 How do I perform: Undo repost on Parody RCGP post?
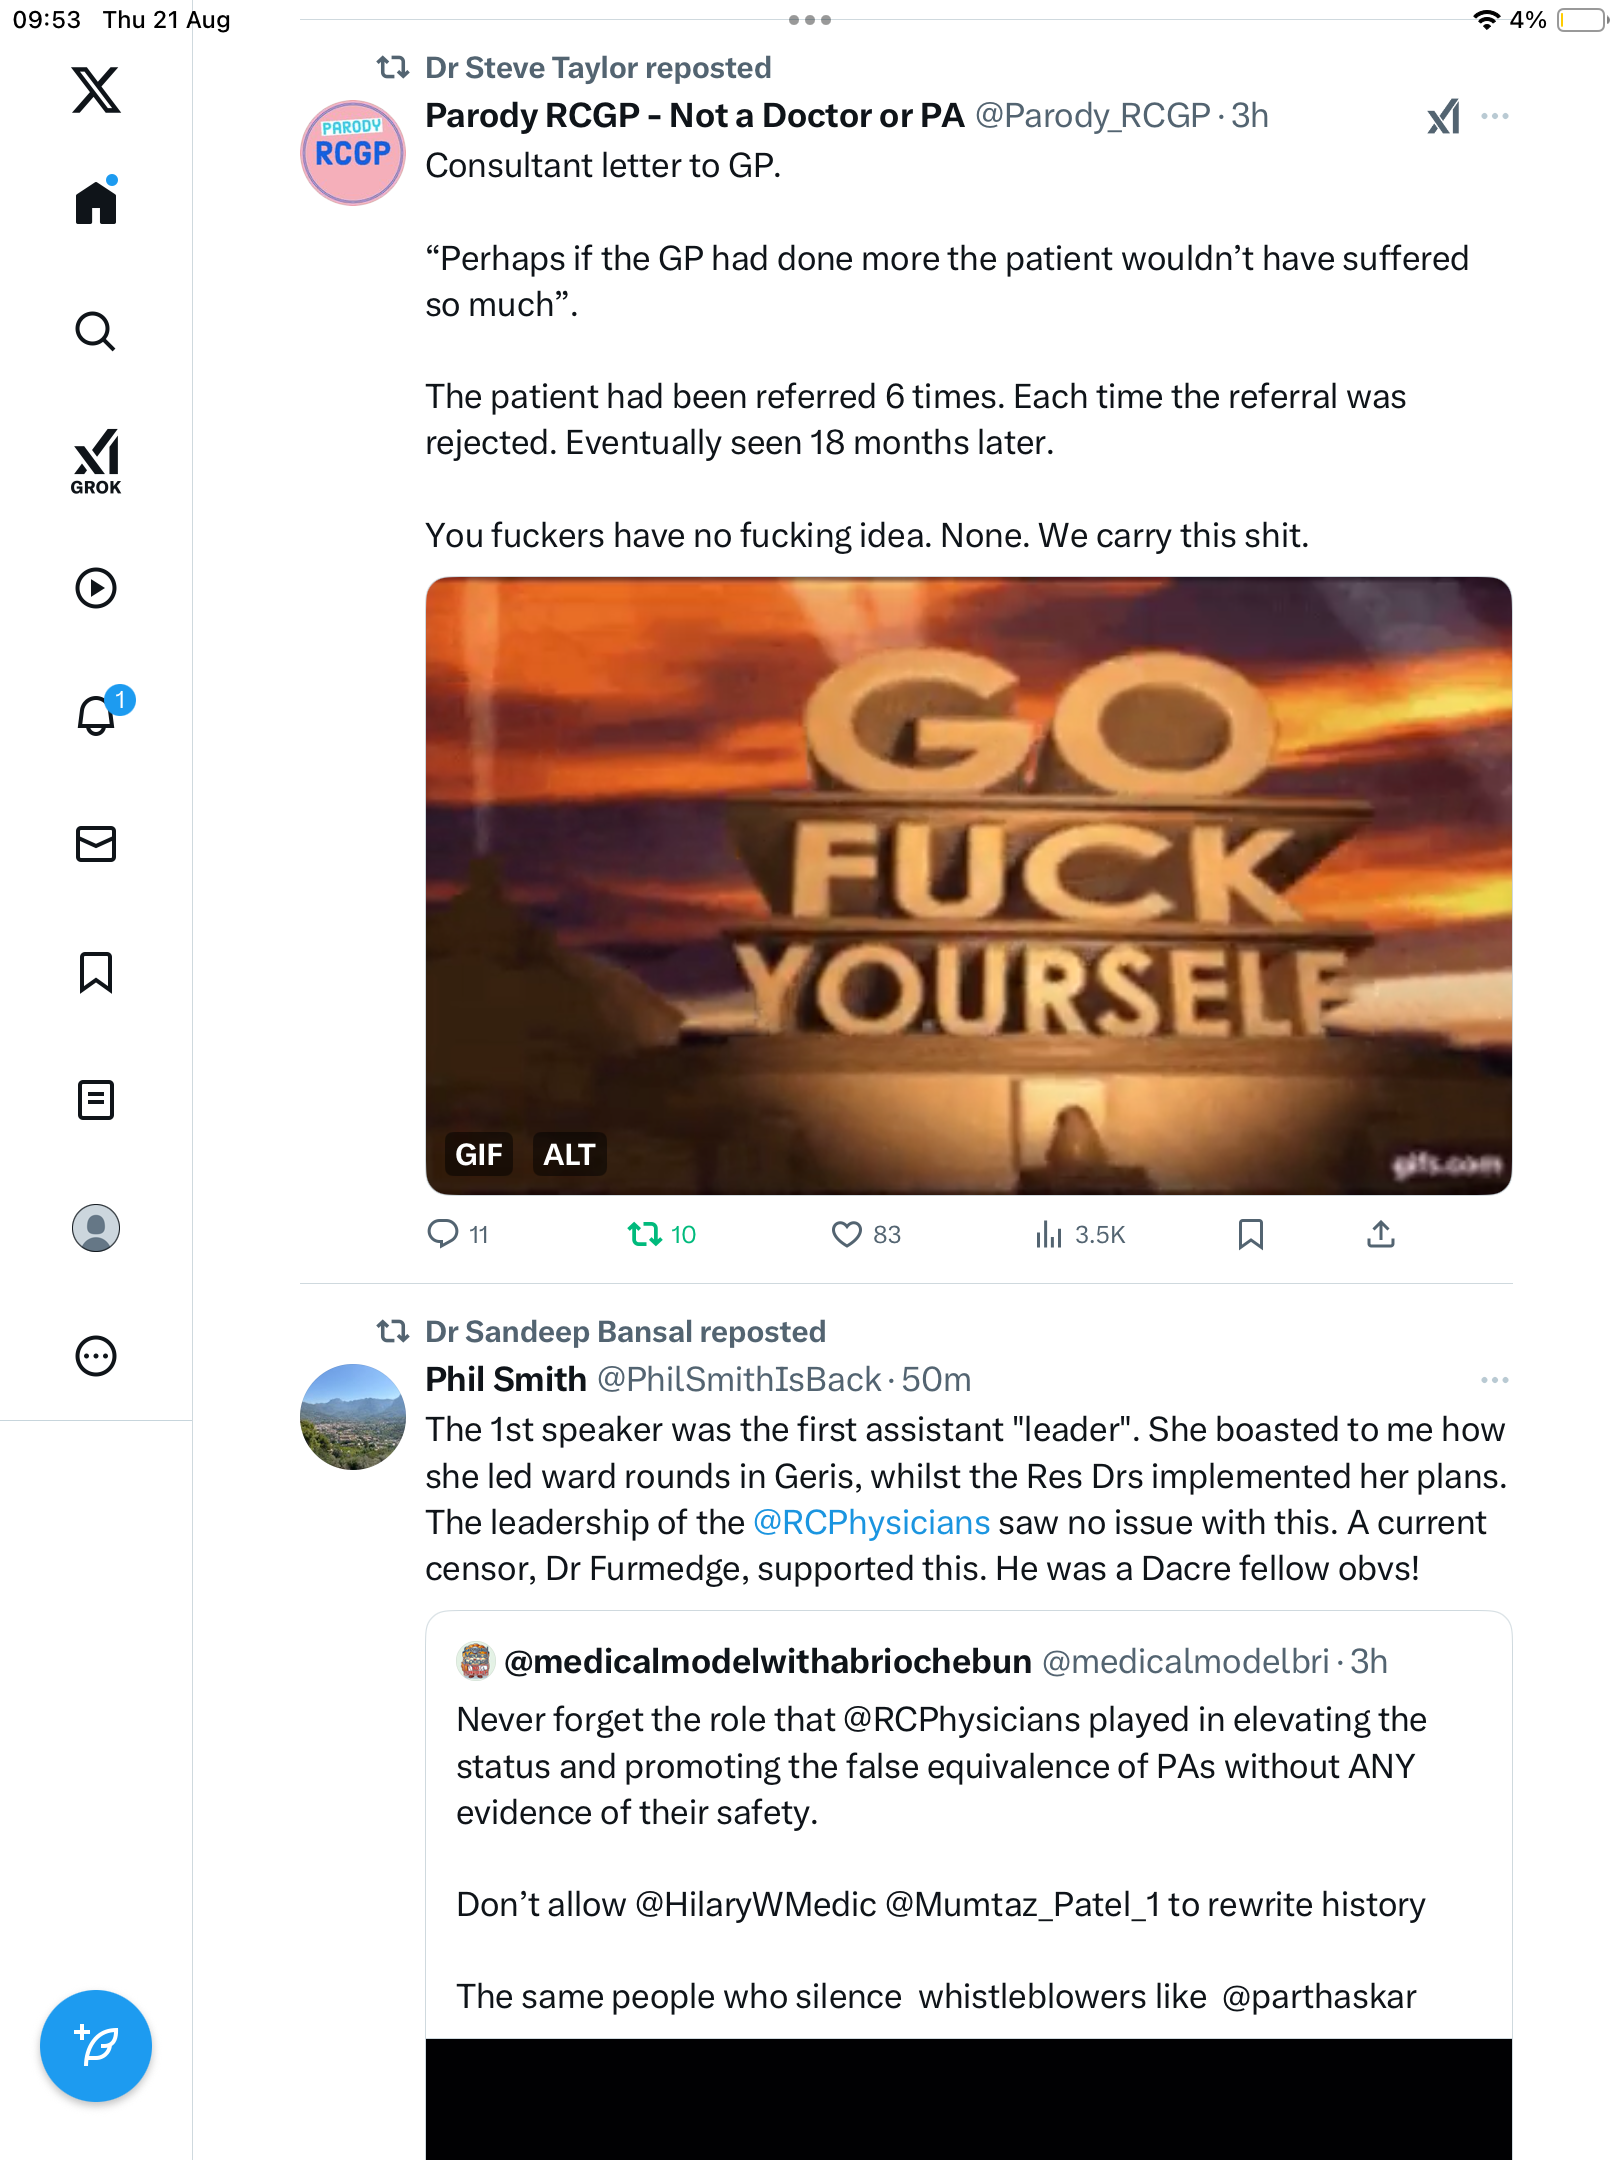tap(645, 1235)
